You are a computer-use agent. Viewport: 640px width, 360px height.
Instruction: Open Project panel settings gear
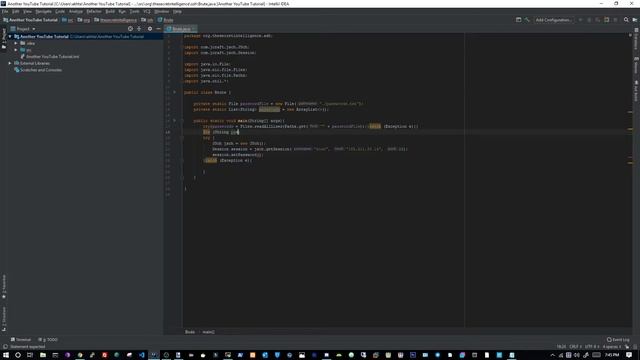[150, 29]
